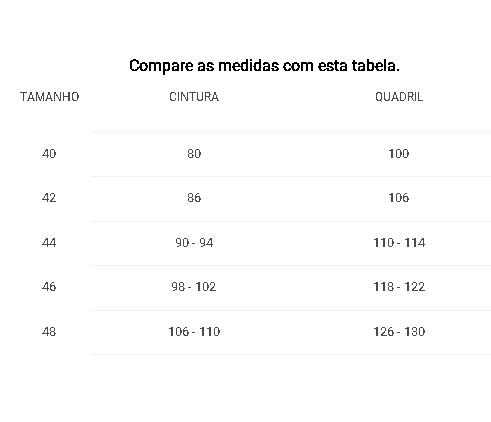Image resolution: width=491 pixels, height=422 pixels.
Task: Select size 48 in the table
Action: pyautogui.click(x=49, y=332)
